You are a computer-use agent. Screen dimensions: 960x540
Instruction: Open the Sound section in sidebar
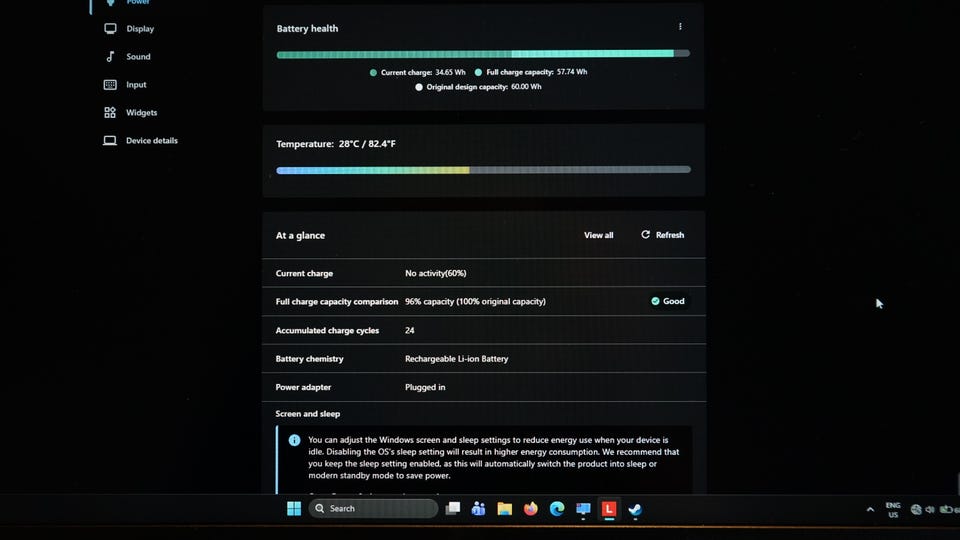tap(127, 56)
